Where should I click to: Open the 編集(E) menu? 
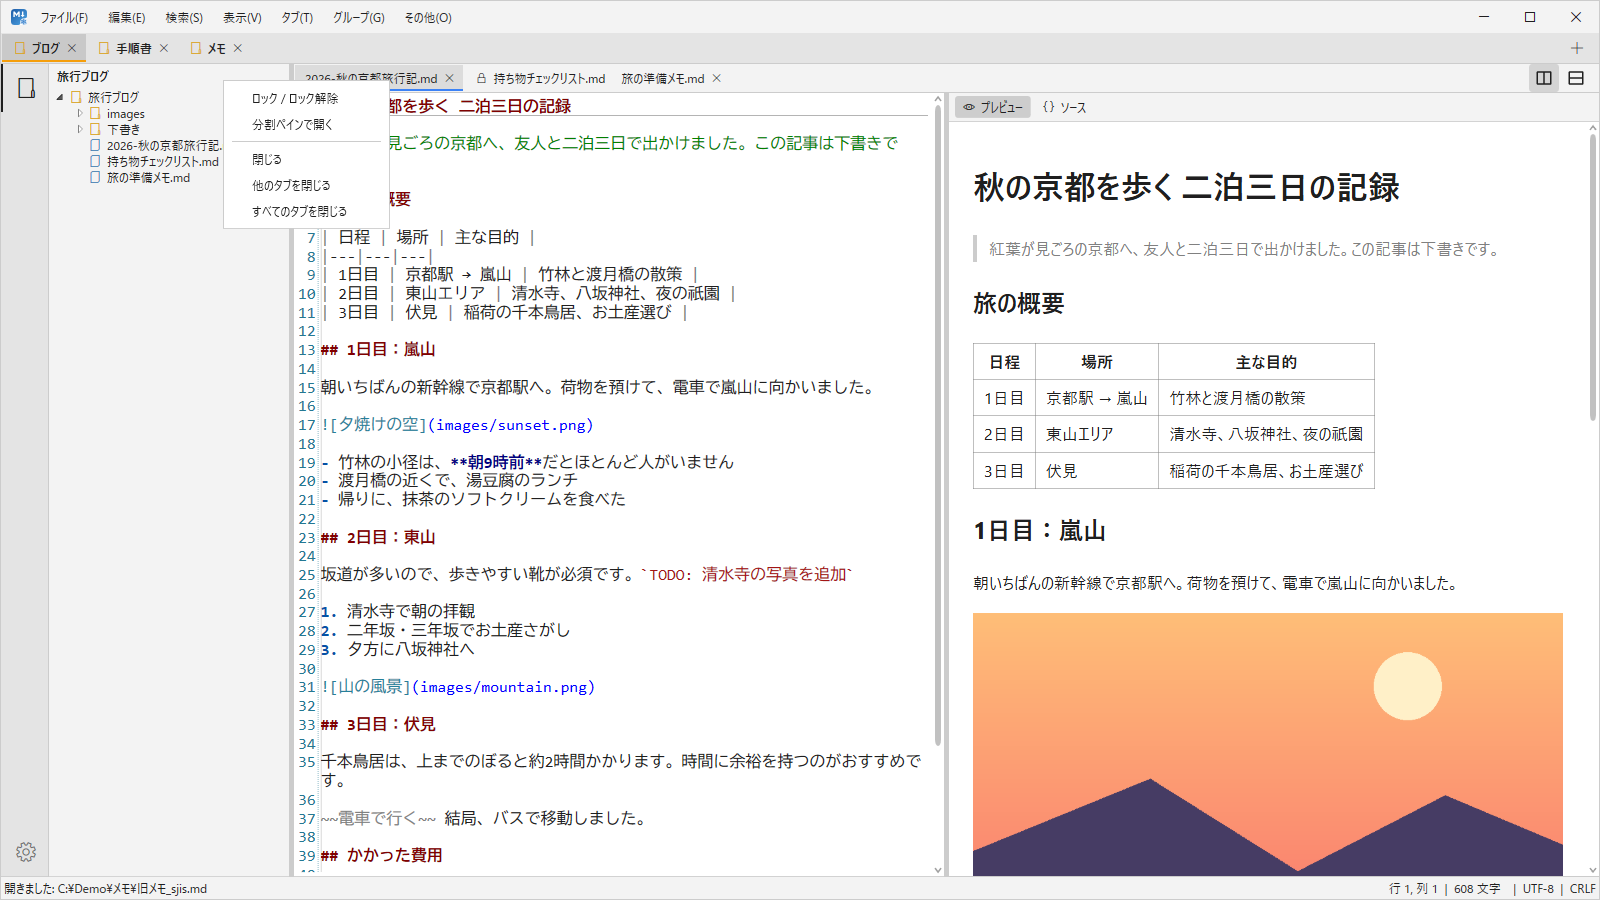[127, 17]
